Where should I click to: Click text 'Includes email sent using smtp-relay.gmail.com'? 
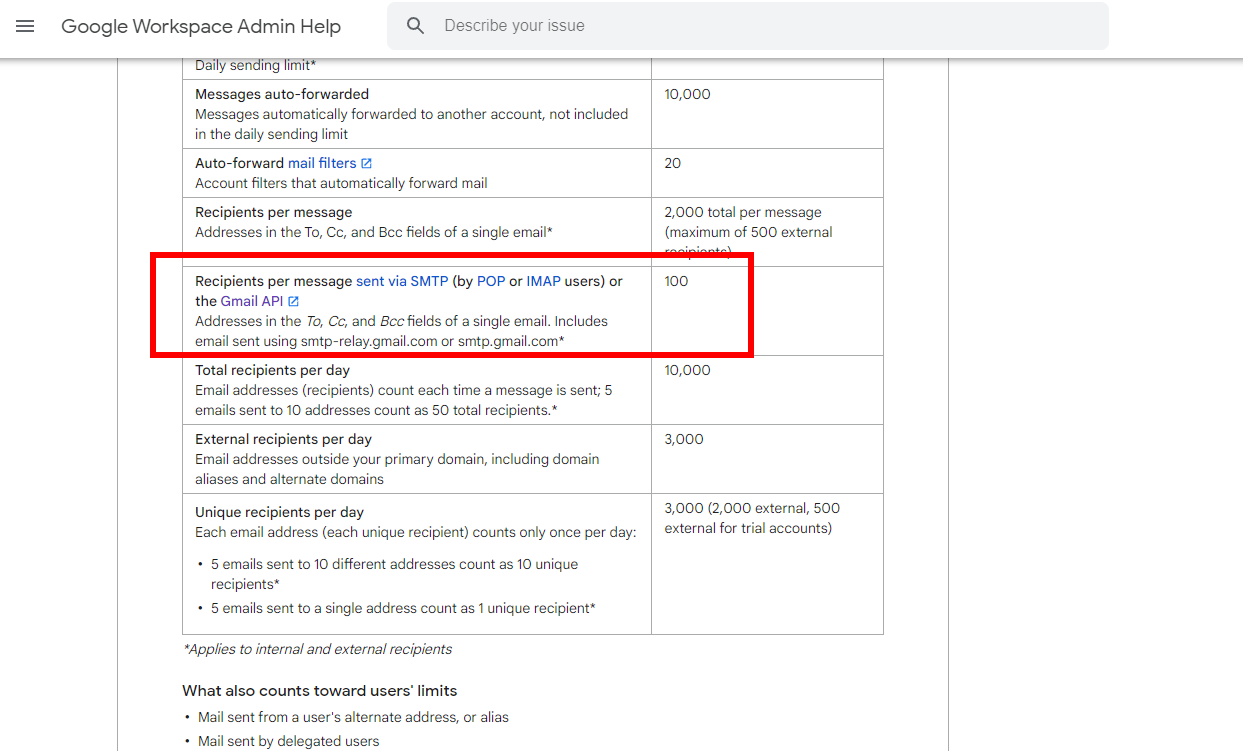pyautogui.click(x=401, y=331)
